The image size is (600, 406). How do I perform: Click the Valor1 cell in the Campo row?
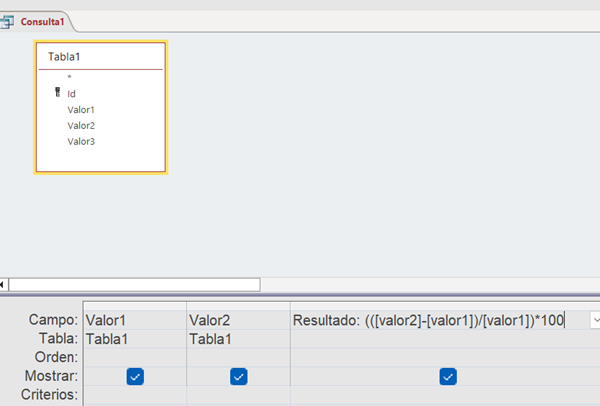135,320
